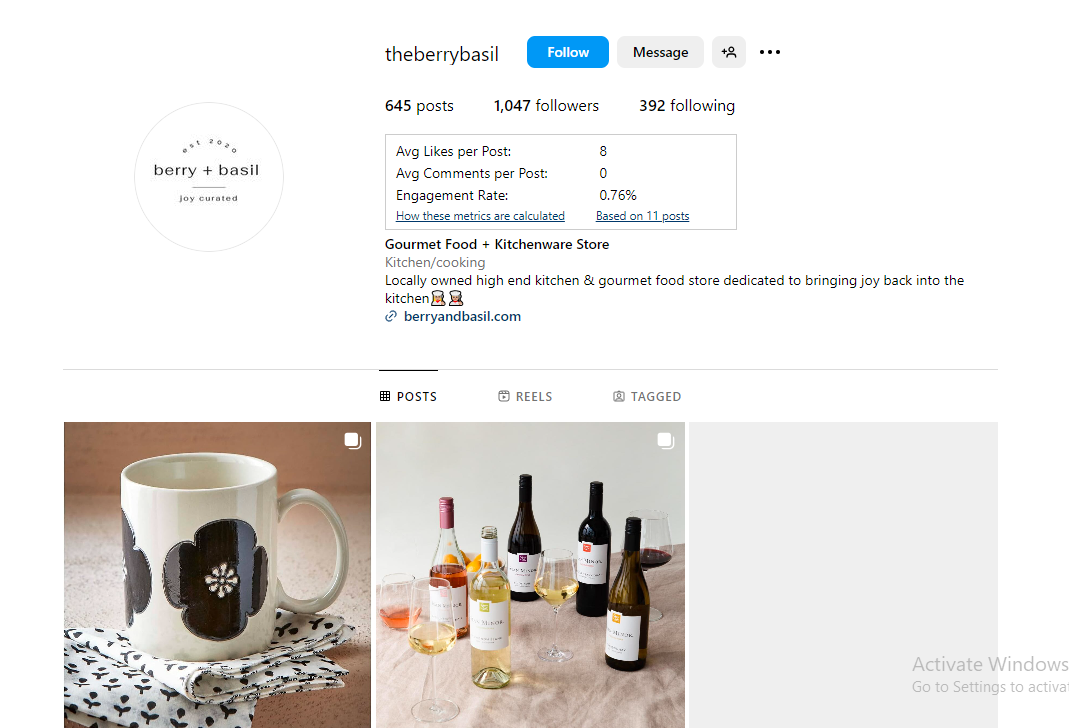The image size is (1069, 728).
Task: View the 1,047 followers list
Action: 546,105
